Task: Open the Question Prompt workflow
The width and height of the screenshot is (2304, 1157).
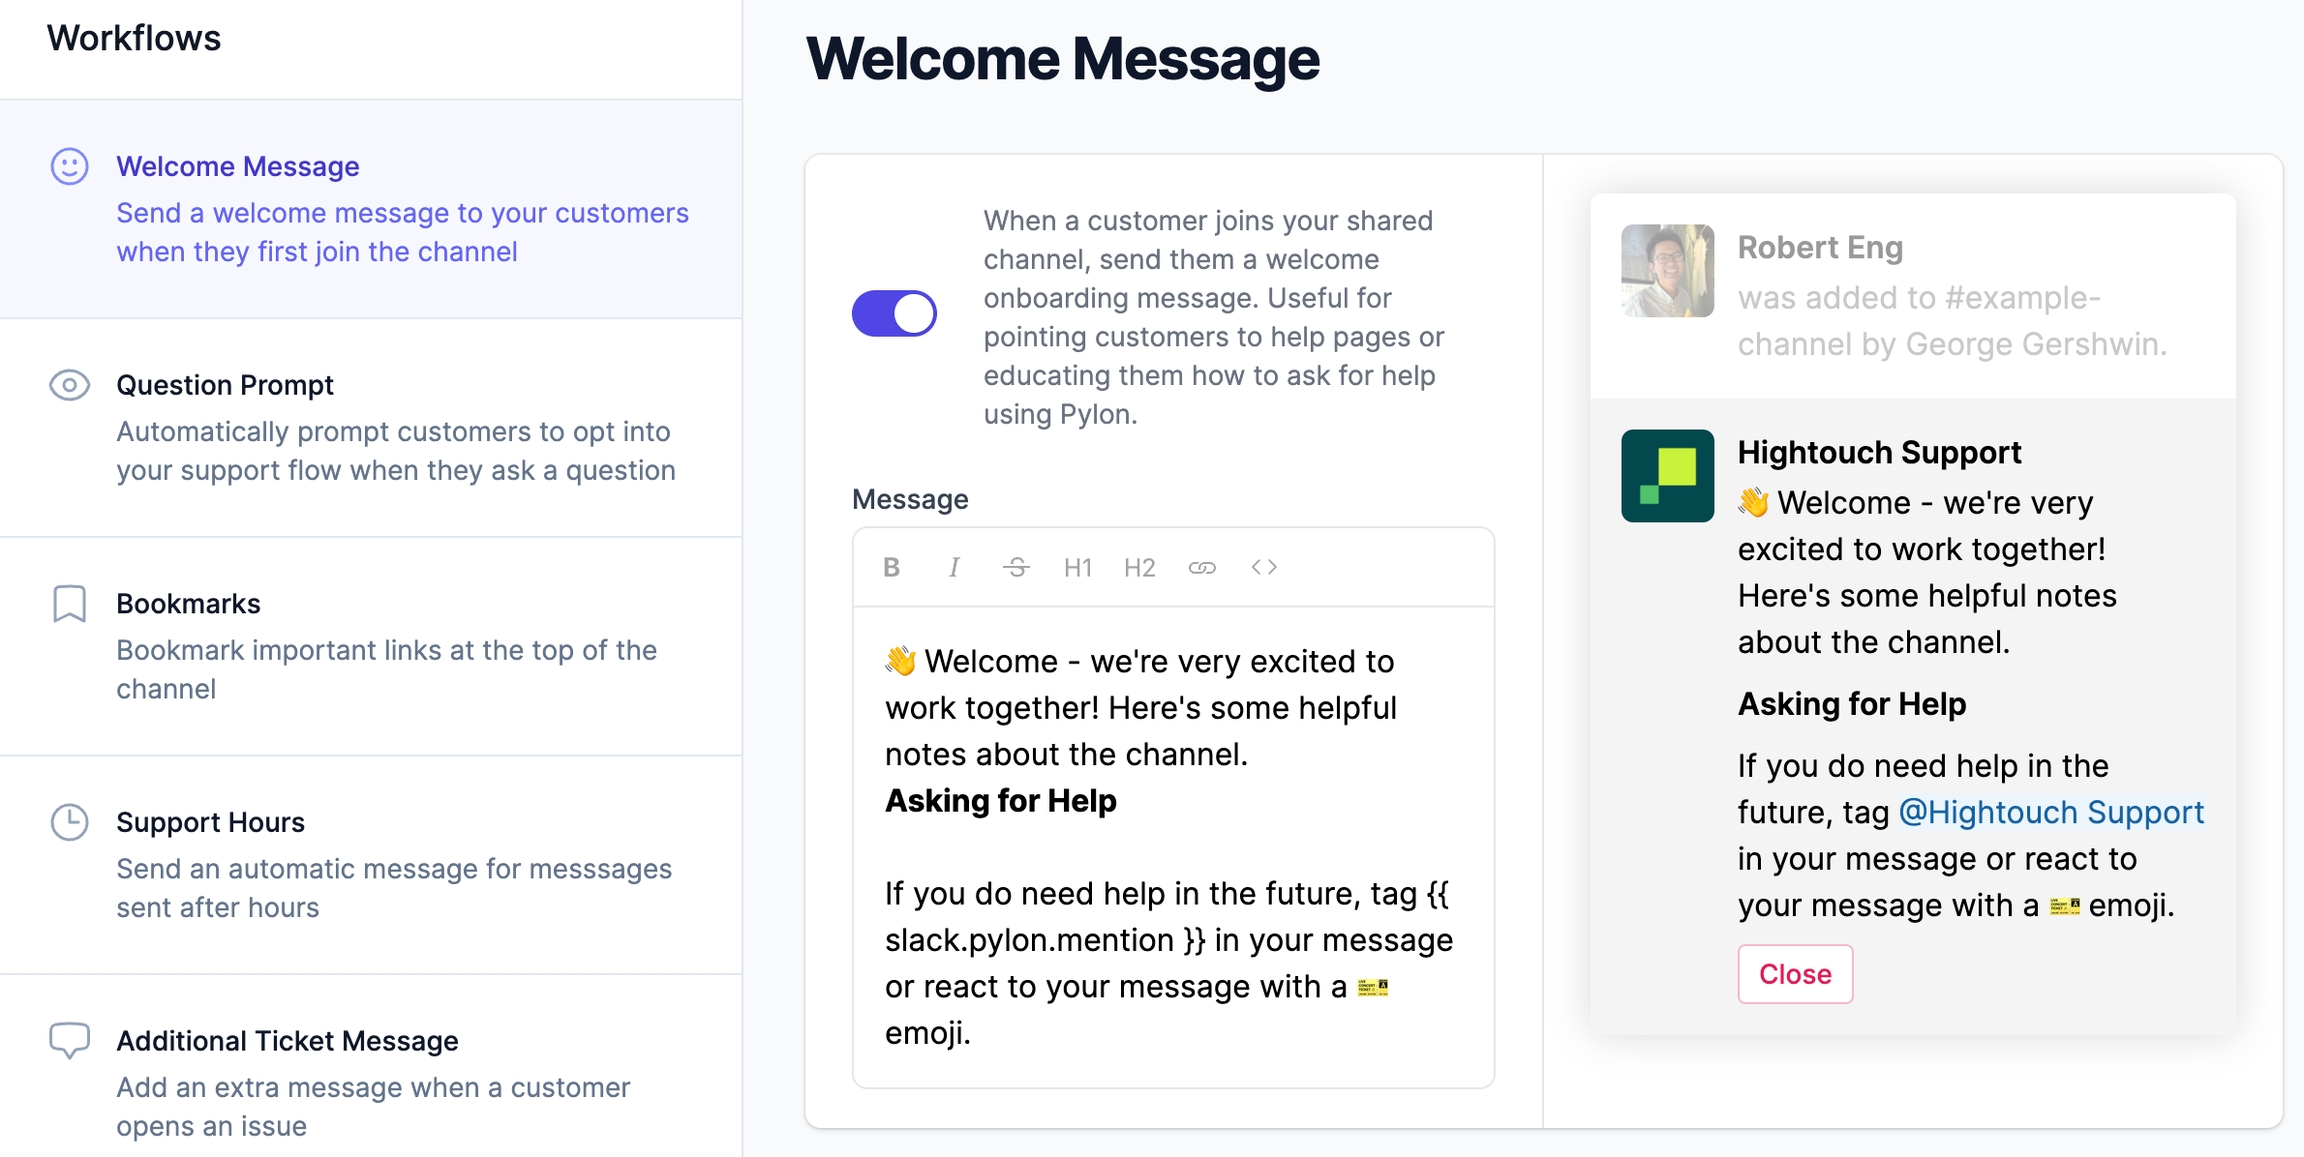Action: point(225,385)
